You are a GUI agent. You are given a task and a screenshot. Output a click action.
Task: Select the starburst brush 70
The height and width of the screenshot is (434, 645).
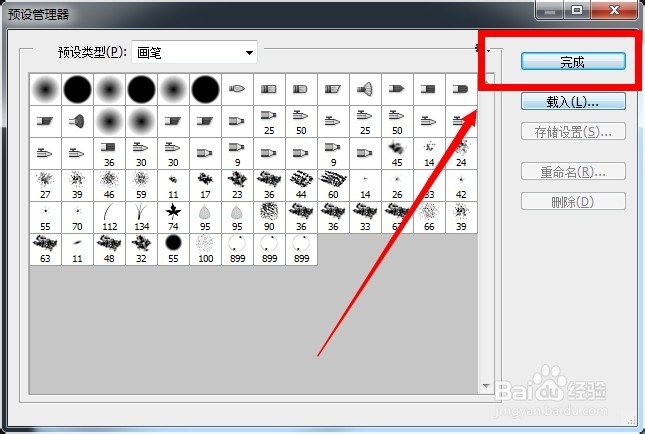click(x=77, y=218)
